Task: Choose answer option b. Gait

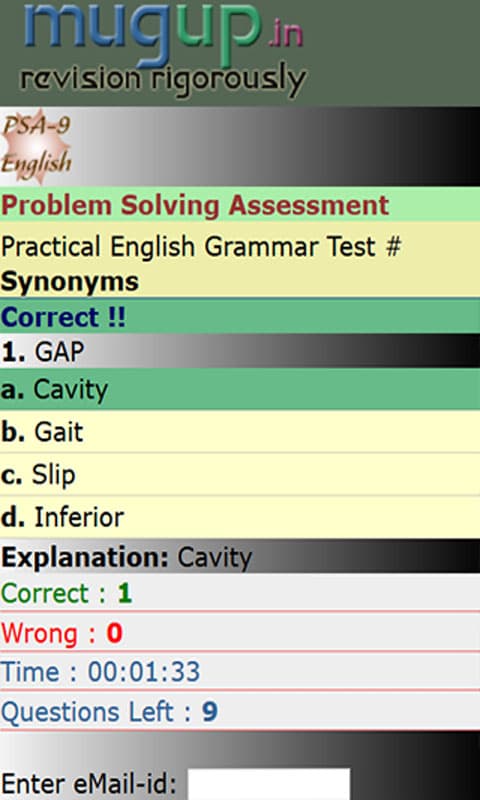Action: [x=240, y=432]
